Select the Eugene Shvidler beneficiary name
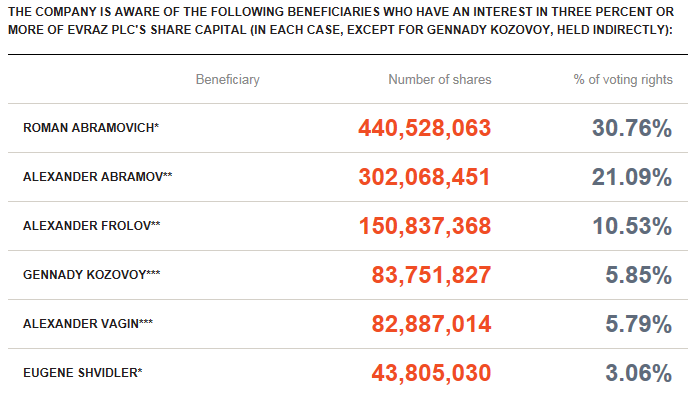698x397 pixels. [83, 373]
